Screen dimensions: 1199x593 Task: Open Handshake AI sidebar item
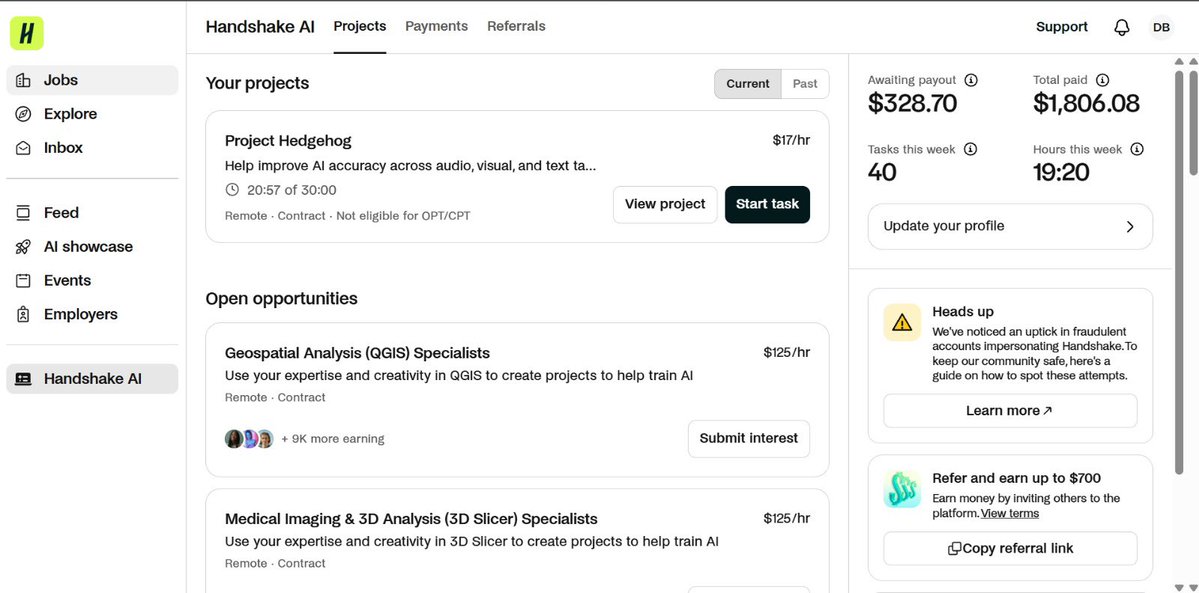(x=93, y=379)
